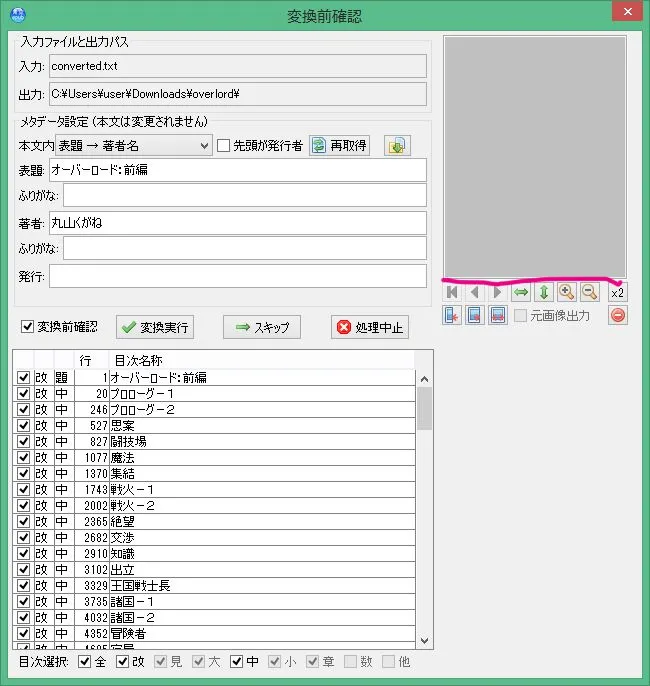Image resolution: width=650 pixels, height=686 pixels.
Task: Zoom out of the cover preview
Action: [x=590, y=292]
